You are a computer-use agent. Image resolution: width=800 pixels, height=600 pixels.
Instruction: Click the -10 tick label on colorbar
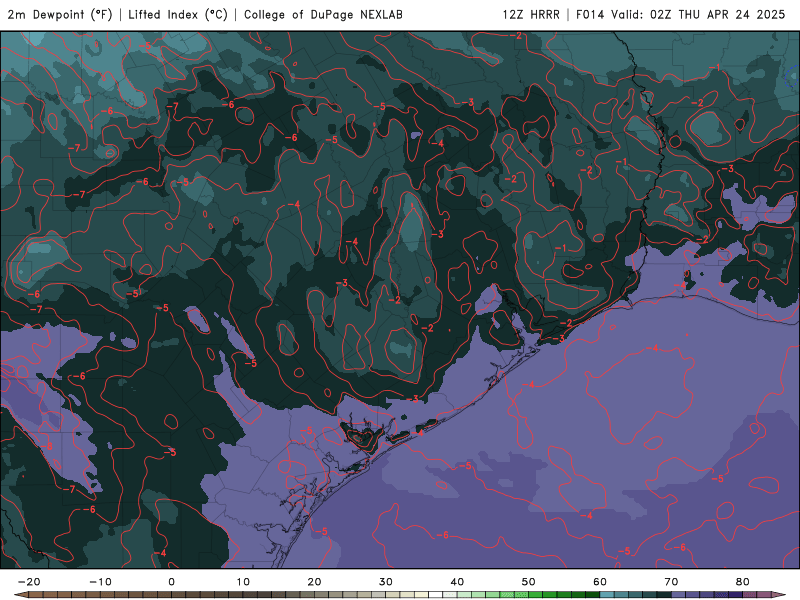click(x=100, y=582)
